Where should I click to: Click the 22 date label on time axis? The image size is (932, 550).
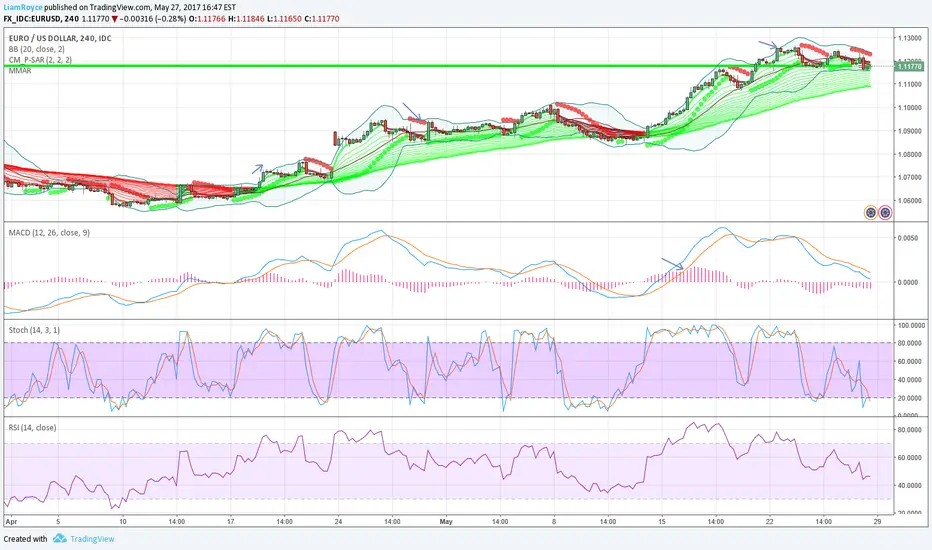(770, 521)
